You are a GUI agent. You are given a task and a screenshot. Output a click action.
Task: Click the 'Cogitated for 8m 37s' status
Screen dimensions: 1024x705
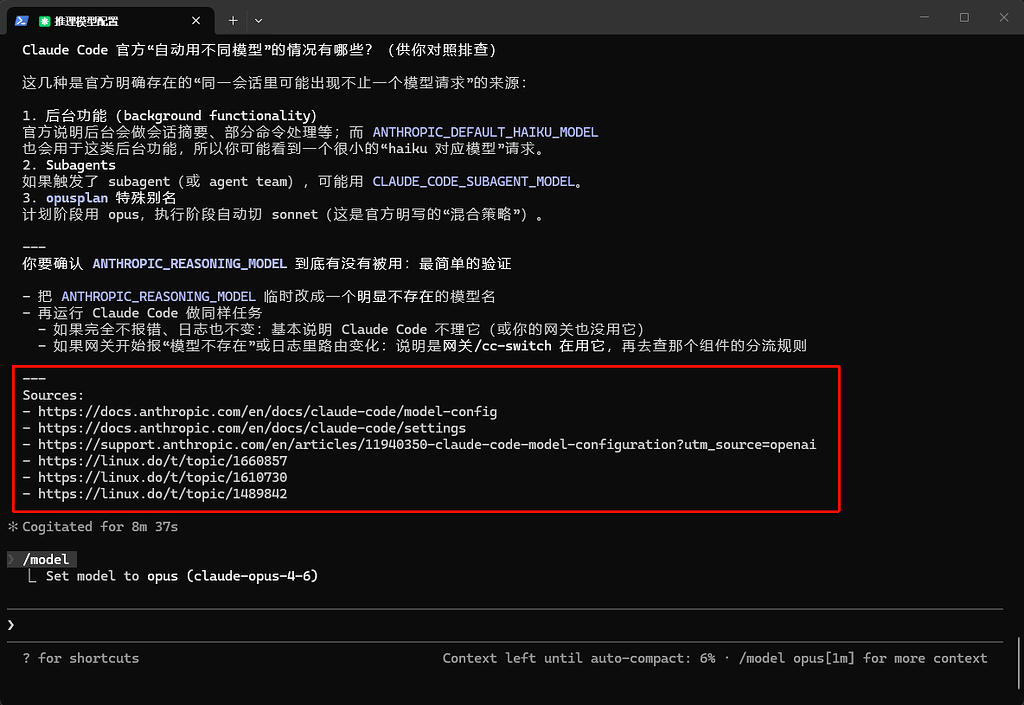click(100, 527)
